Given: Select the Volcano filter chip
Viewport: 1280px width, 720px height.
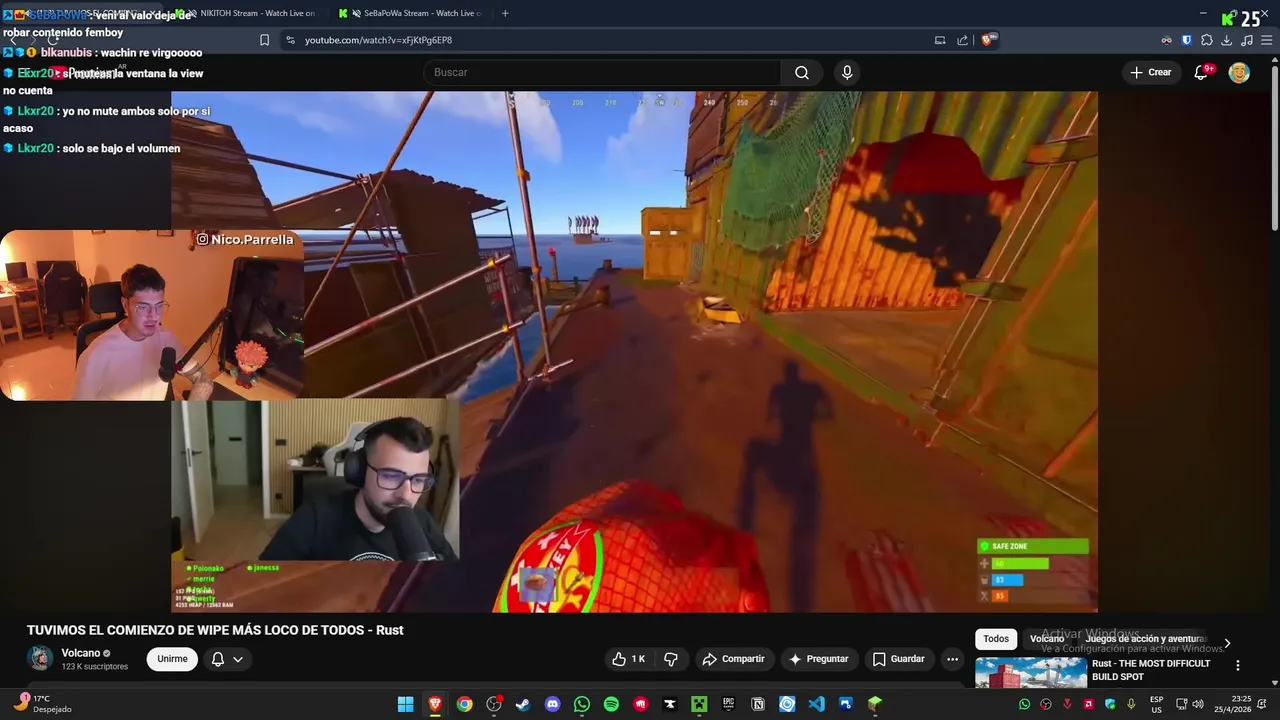Looking at the screenshot, I should click(1047, 639).
